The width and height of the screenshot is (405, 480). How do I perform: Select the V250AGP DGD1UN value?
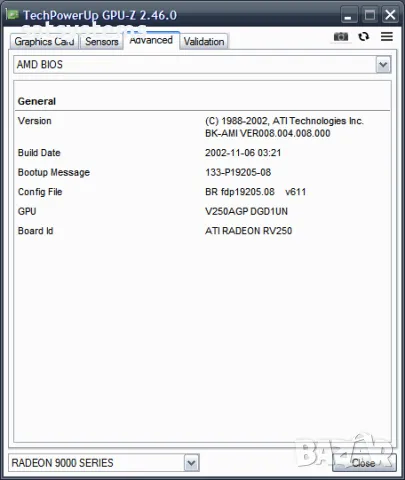246,211
